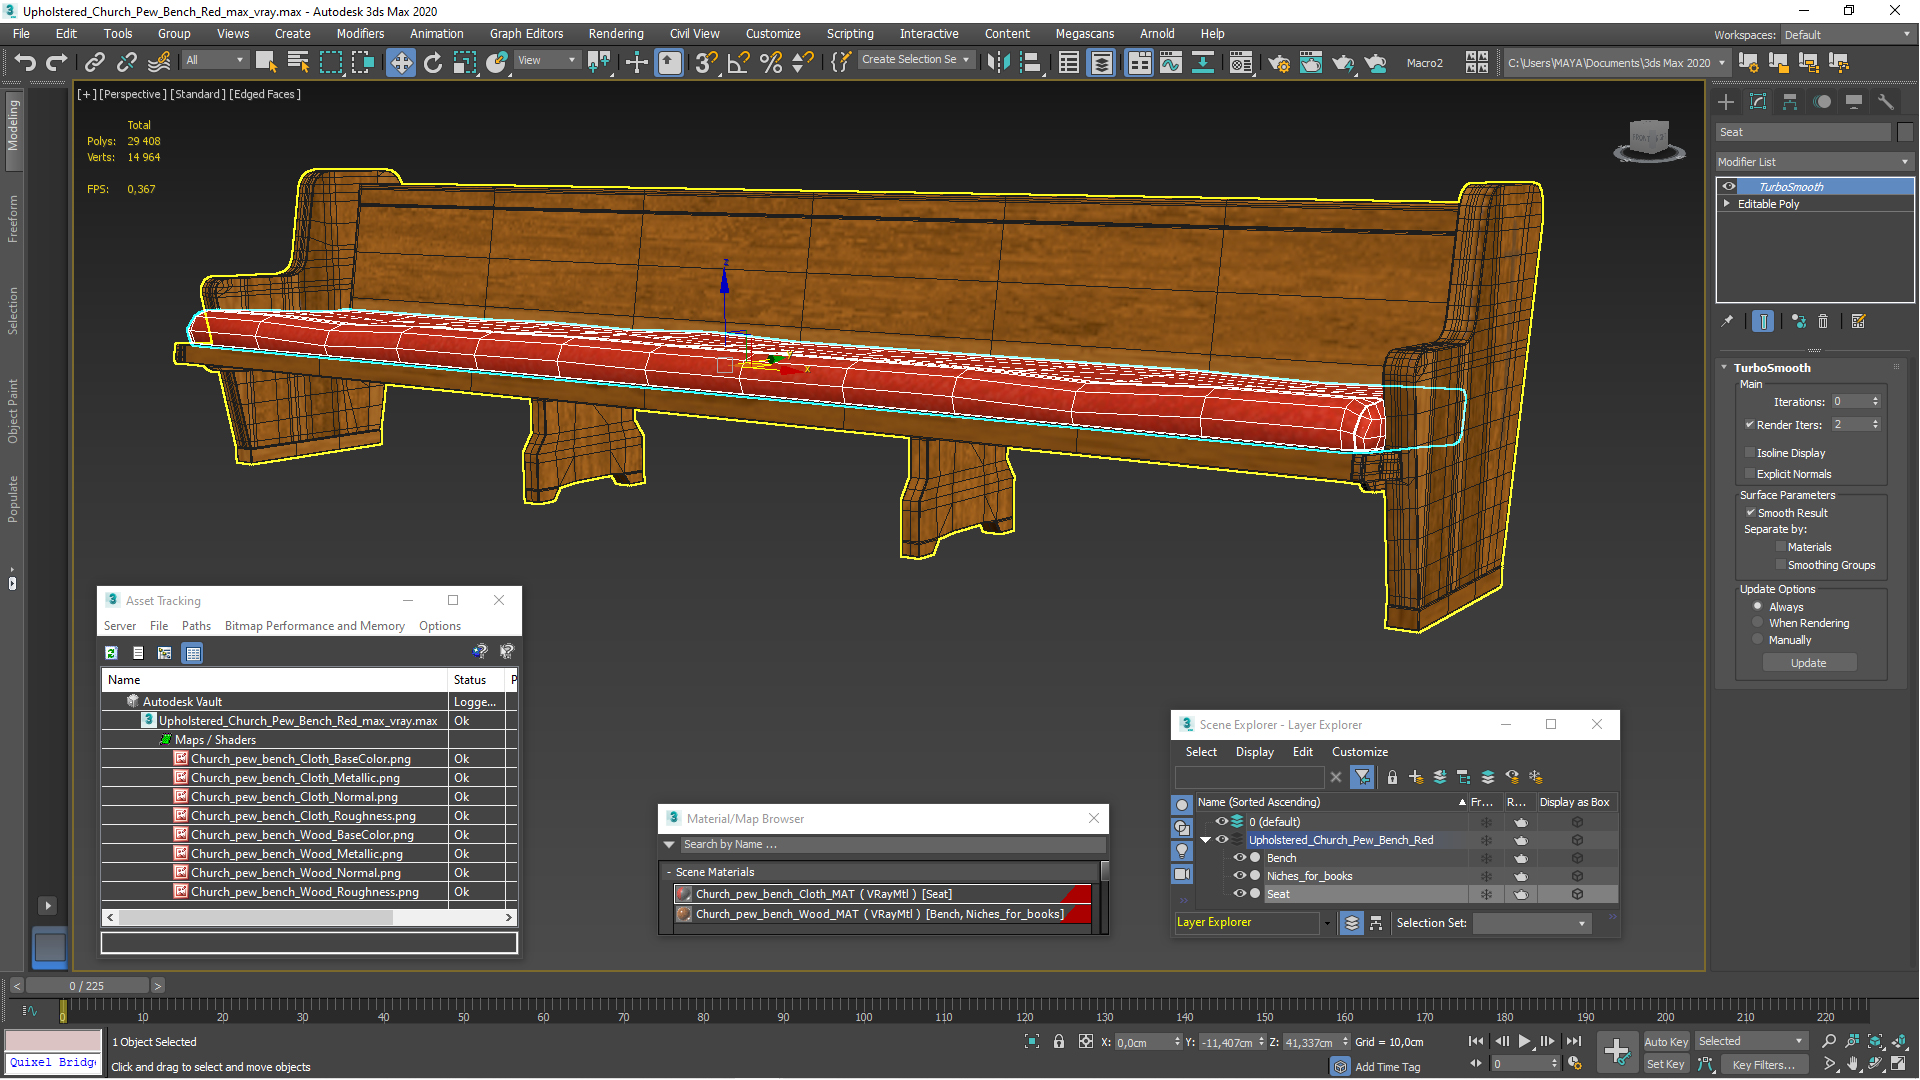Open Customize menu in Scene Explorer
The image size is (1920, 1080).
(x=1359, y=752)
